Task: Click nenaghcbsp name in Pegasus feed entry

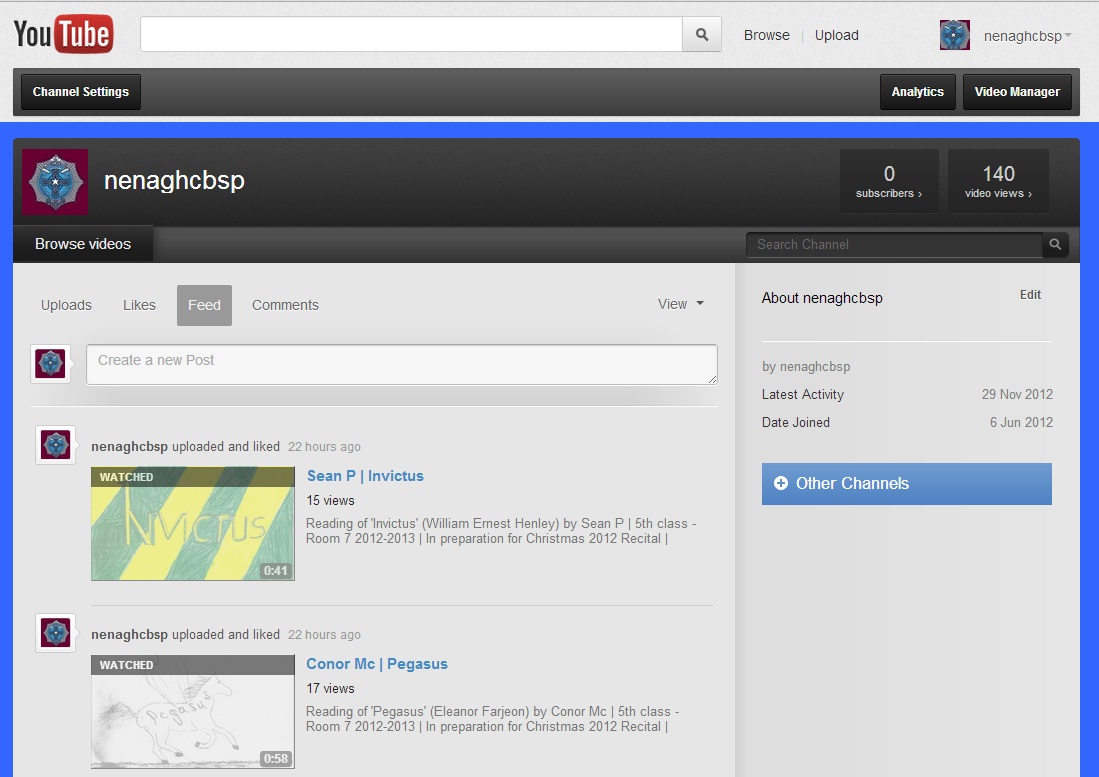Action: point(129,634)
